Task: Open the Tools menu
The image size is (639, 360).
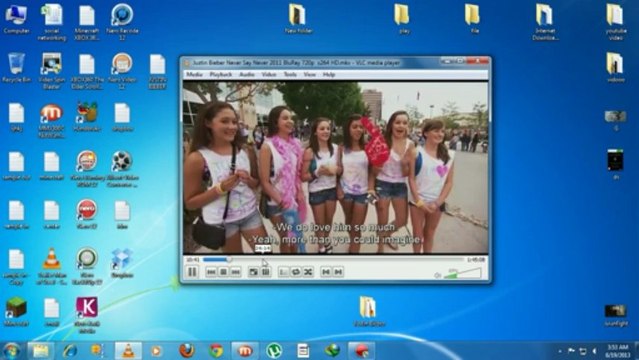Action: 290,75
